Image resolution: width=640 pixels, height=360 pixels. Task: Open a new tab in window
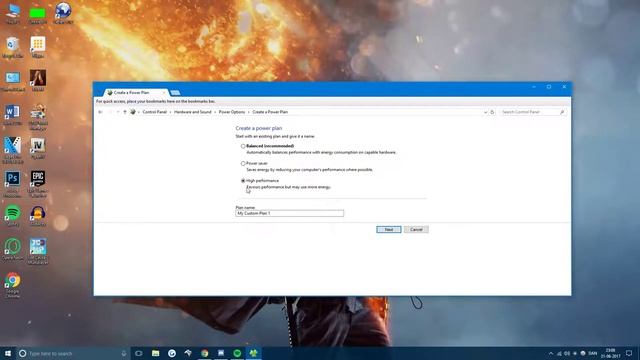click(175, 93)
